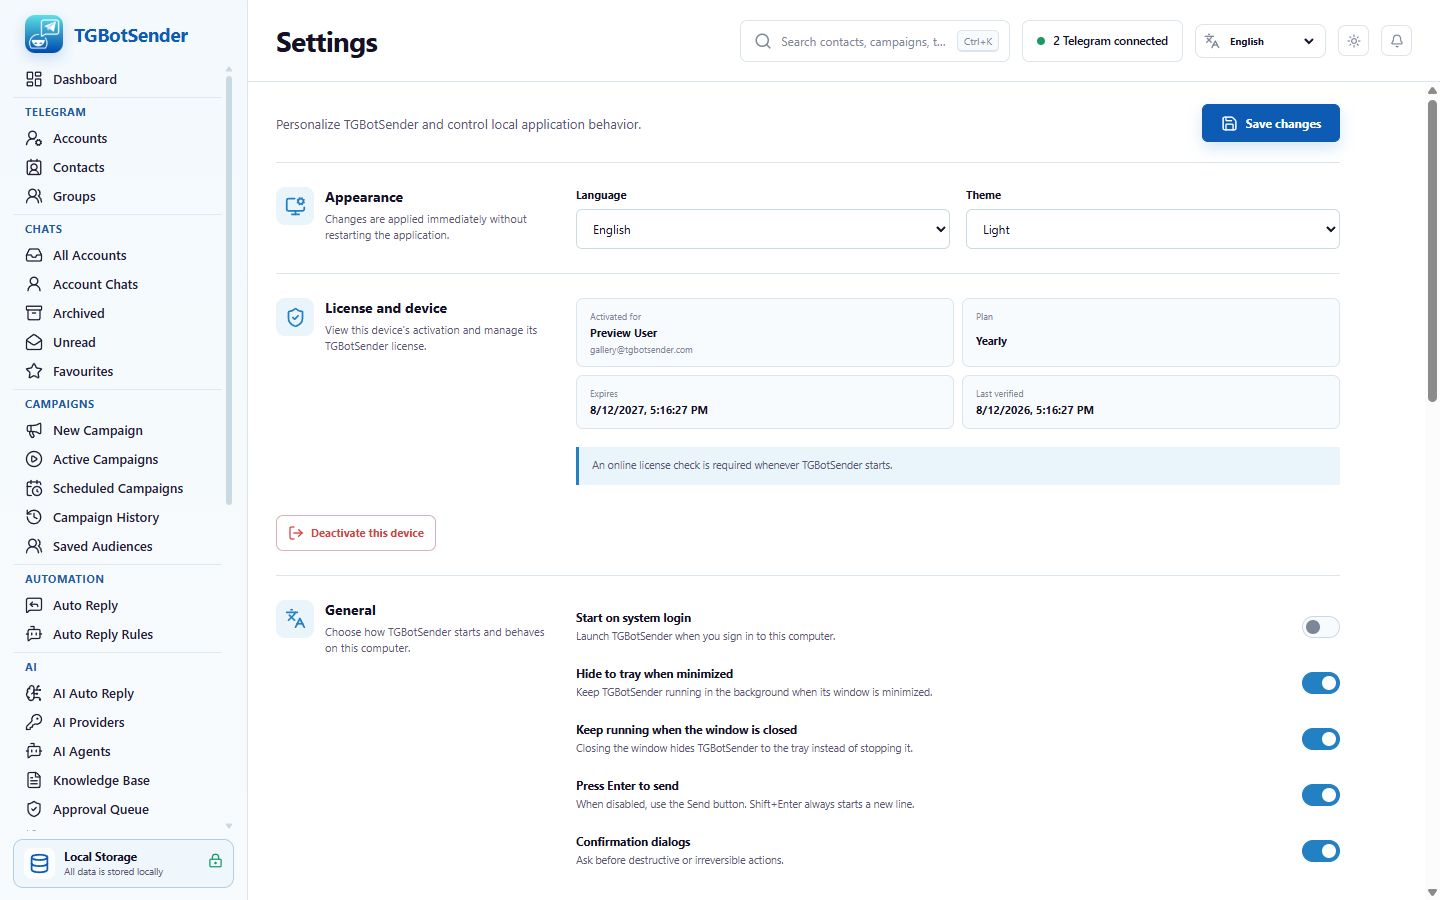
Task: Go to Account Chats
Action: [120, 284]
